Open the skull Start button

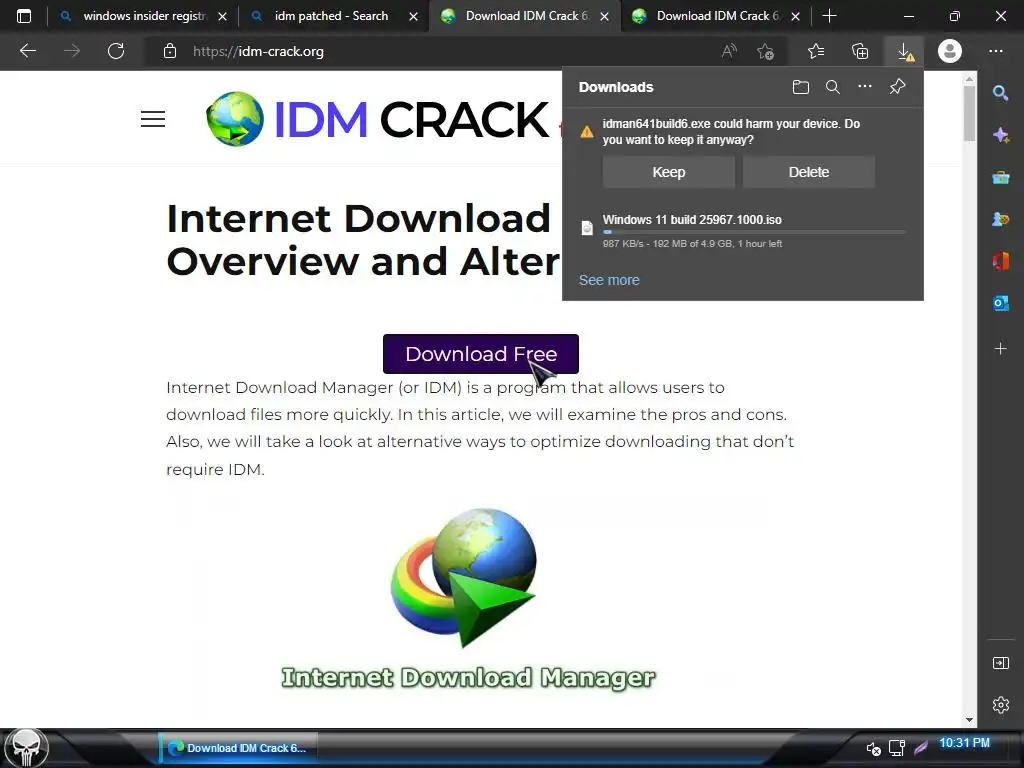pos(26,748)
